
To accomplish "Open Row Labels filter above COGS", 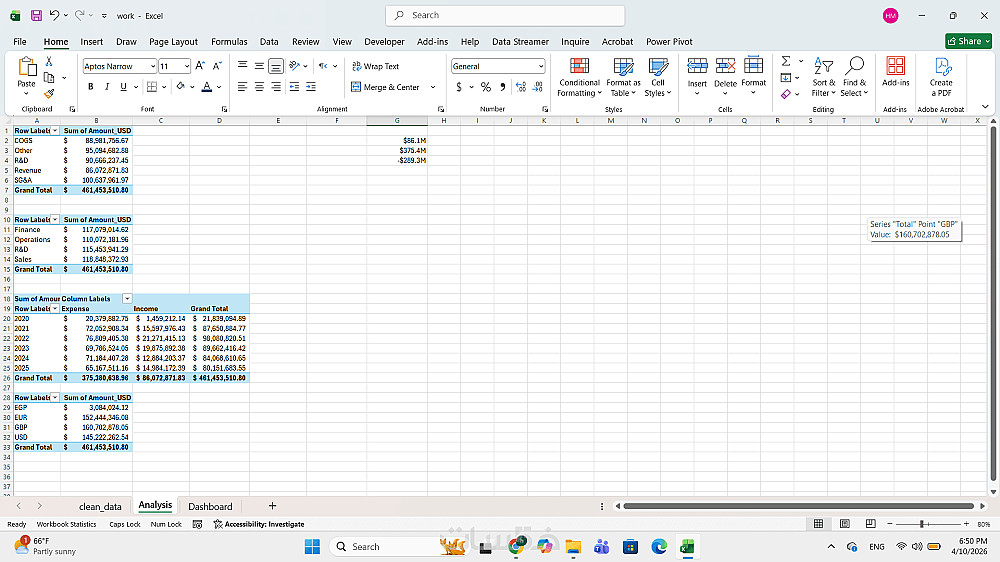I will coord(55,131).
